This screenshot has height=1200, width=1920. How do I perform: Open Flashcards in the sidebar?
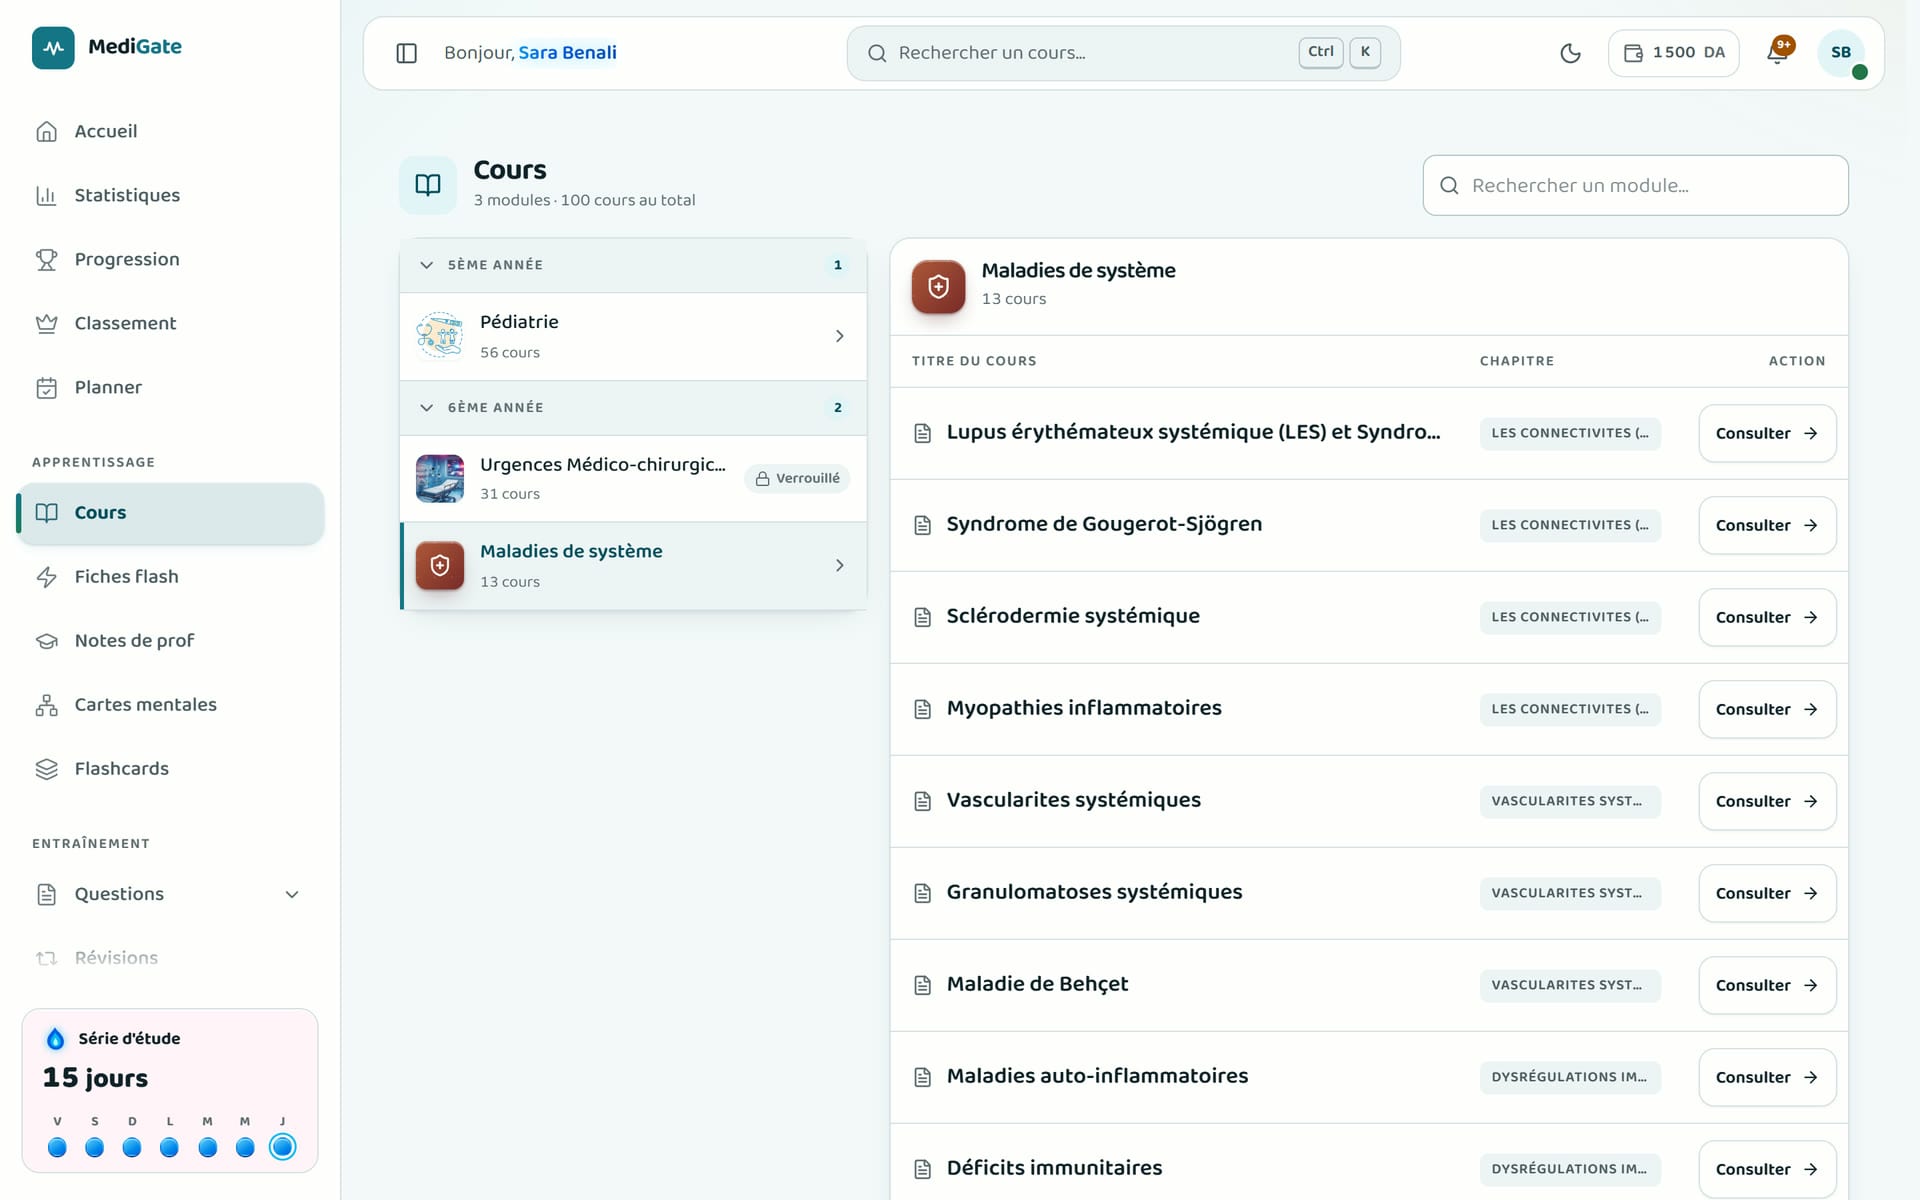click(170, 769)
